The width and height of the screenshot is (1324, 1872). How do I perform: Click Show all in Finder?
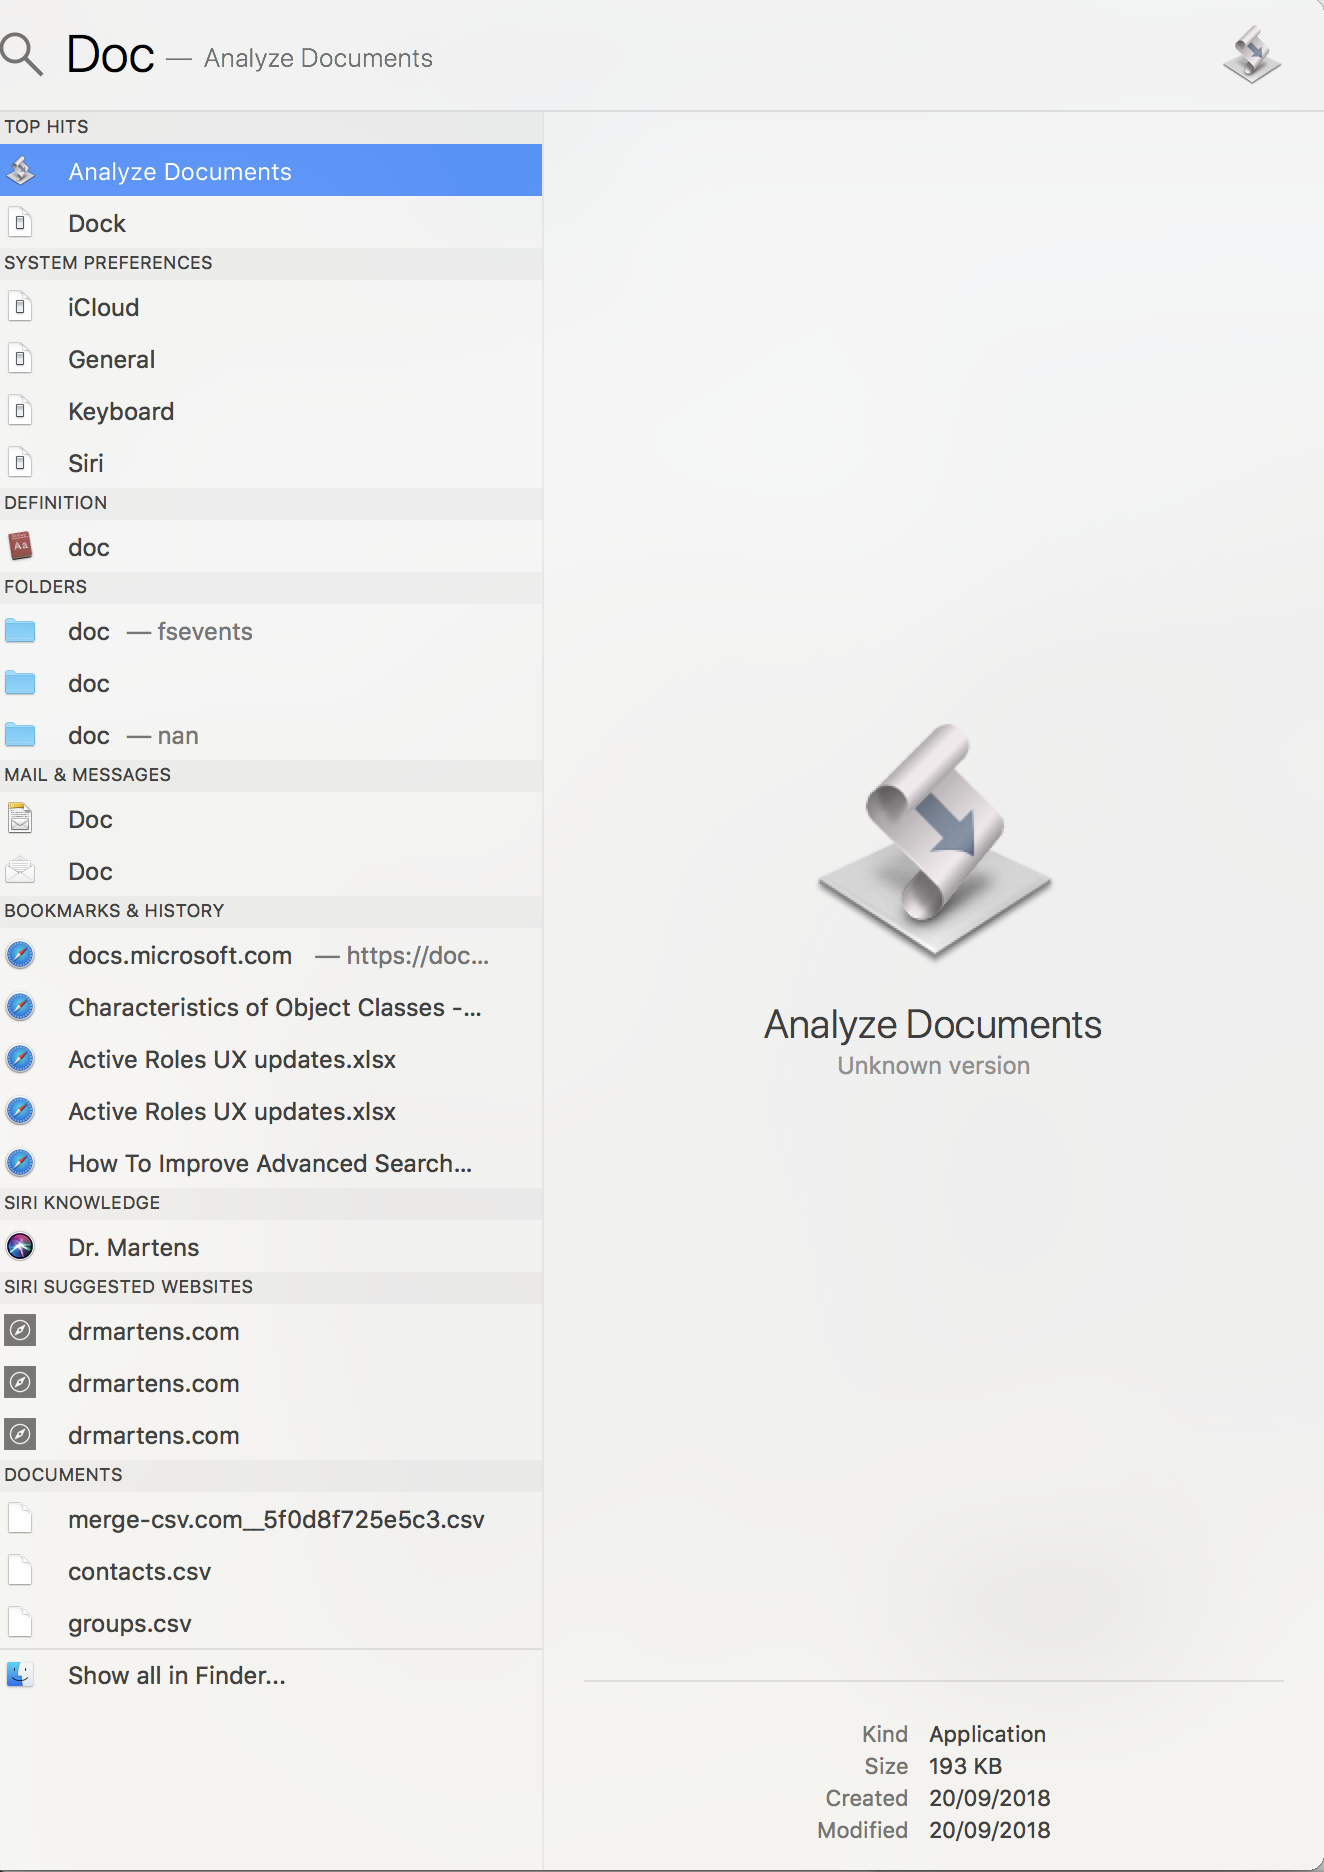[x=177, y=1676]
